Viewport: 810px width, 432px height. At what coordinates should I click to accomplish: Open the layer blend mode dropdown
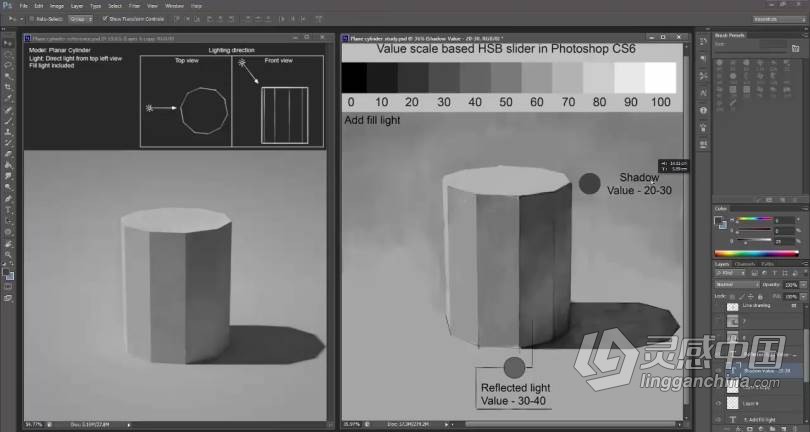pos(737,285)
